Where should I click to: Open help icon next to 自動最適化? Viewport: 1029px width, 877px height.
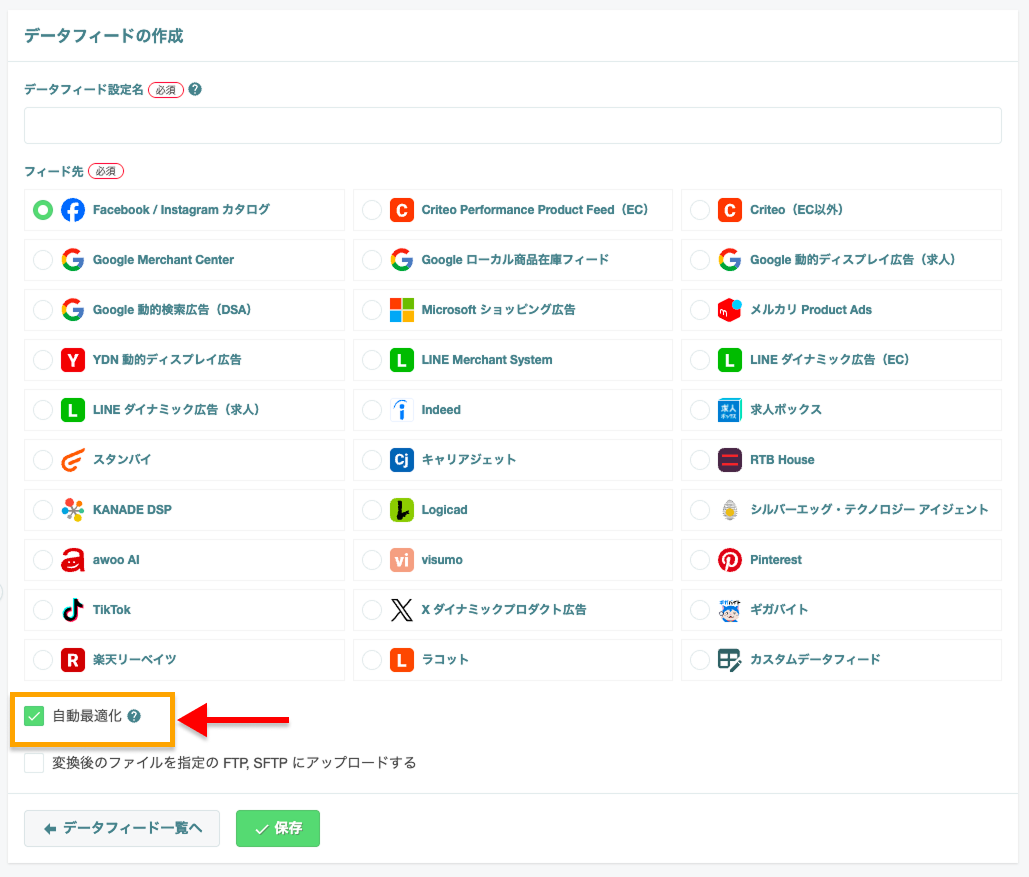134,716
